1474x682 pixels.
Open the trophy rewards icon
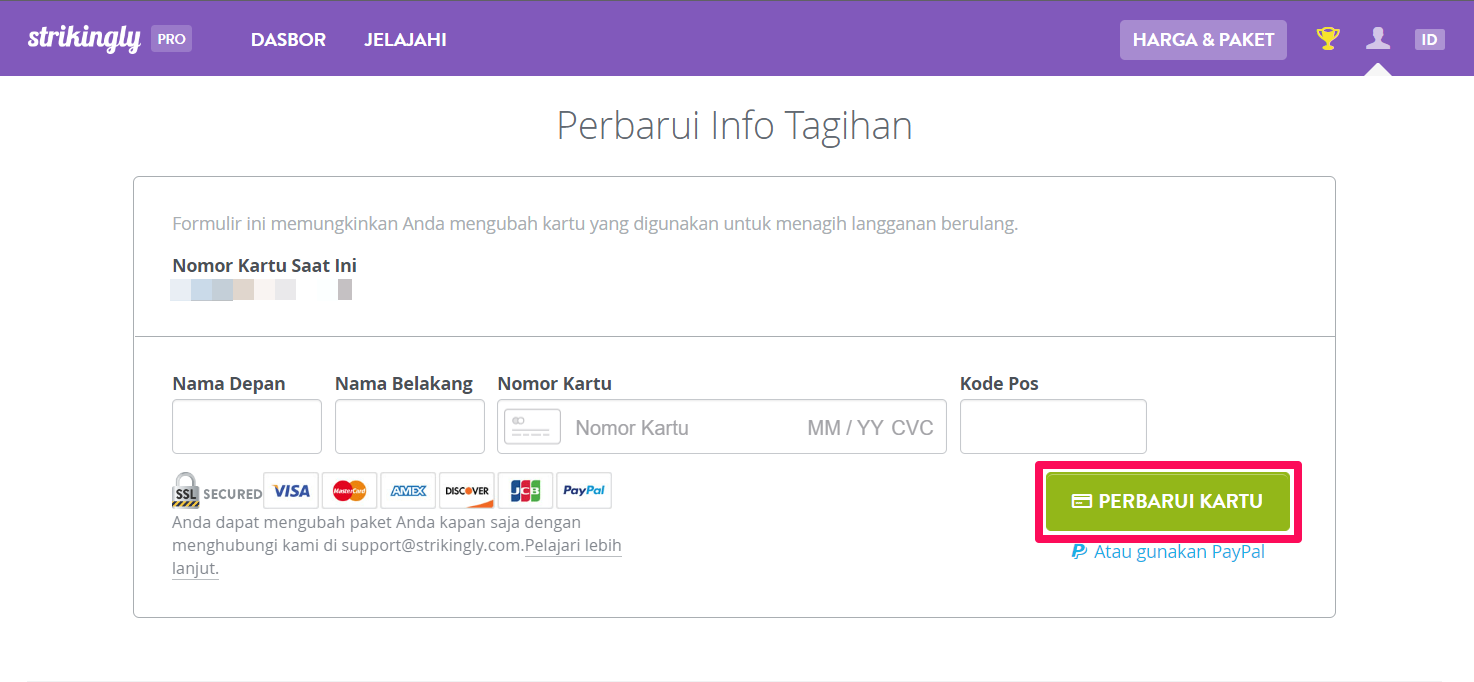click(1328, 39)
